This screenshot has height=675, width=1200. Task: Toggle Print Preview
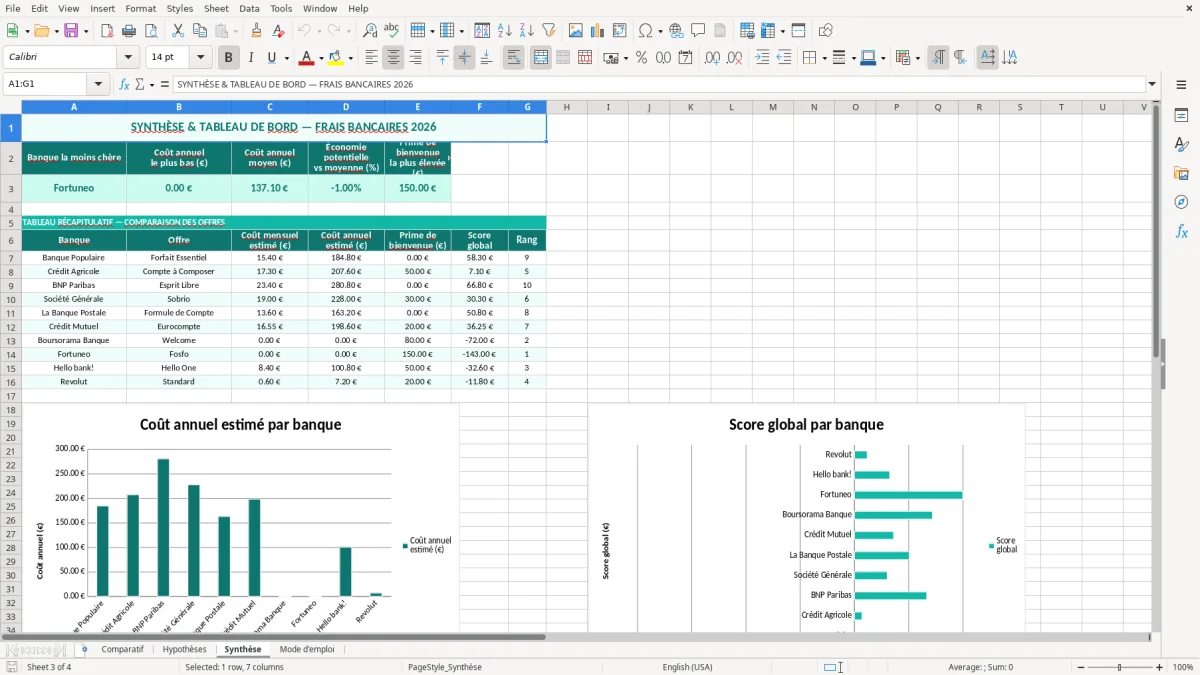click(x=151, y=31)
